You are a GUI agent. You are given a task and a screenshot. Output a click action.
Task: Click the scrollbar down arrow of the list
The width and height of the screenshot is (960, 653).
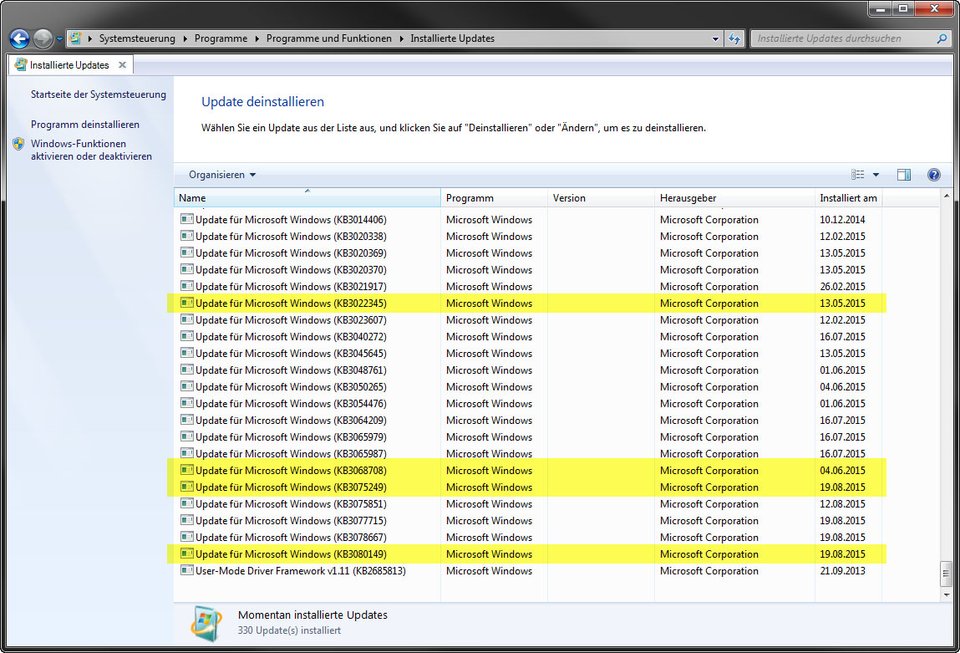947,594
